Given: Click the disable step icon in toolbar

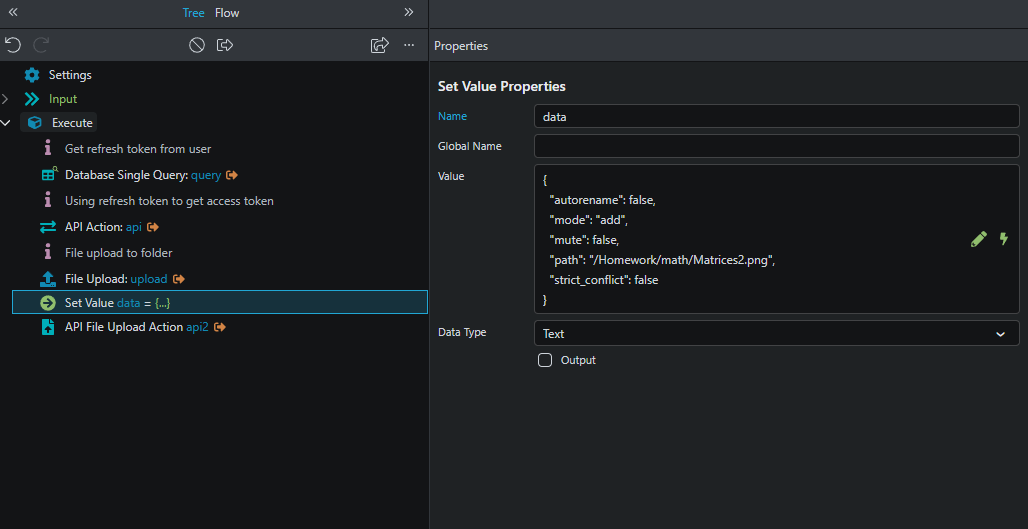Looking at the screenshot, I should pos(197,45).
